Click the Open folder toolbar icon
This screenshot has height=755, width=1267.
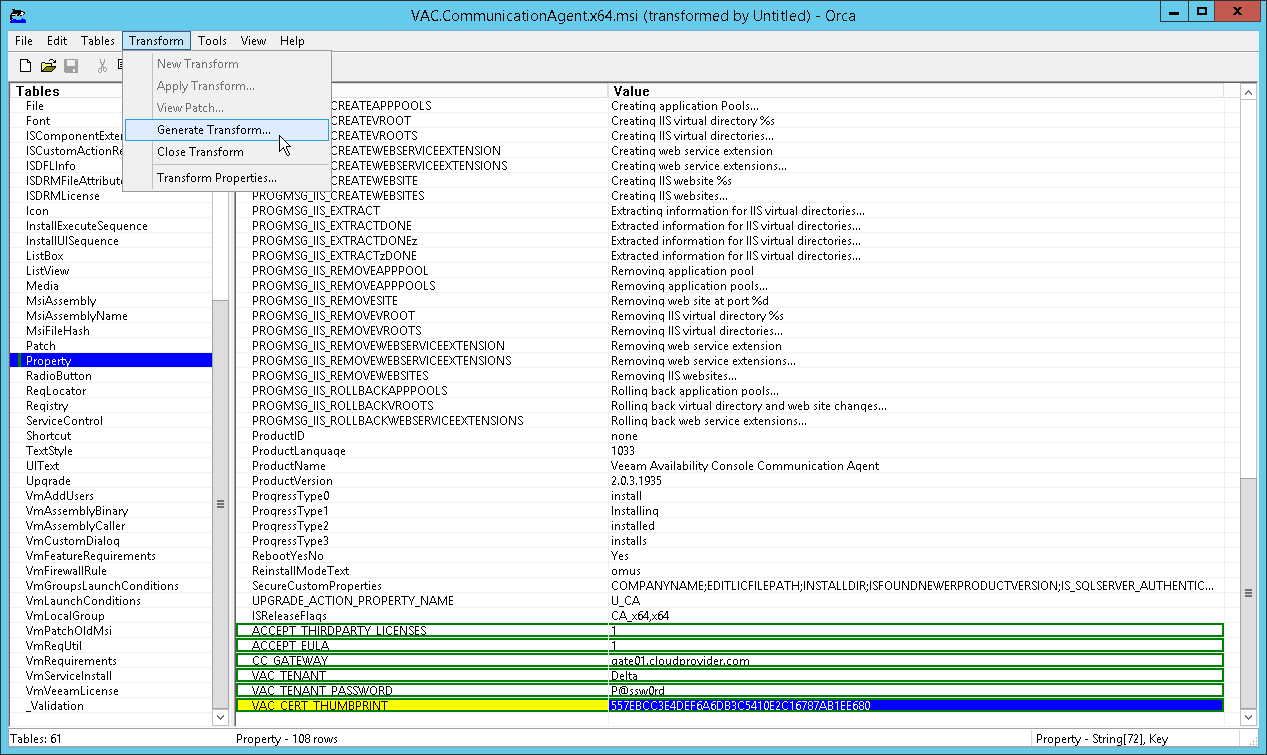[48, 66]
